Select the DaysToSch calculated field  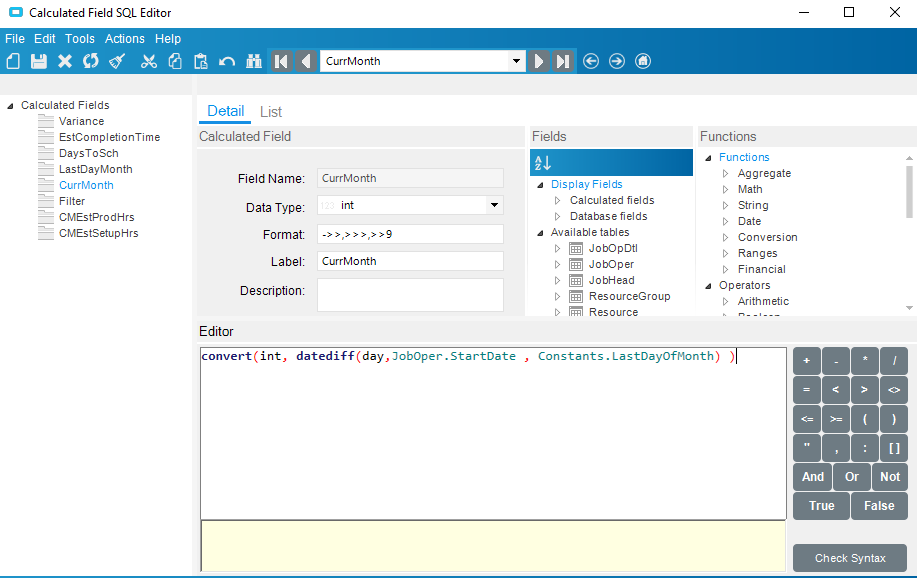tap(88, 153)
